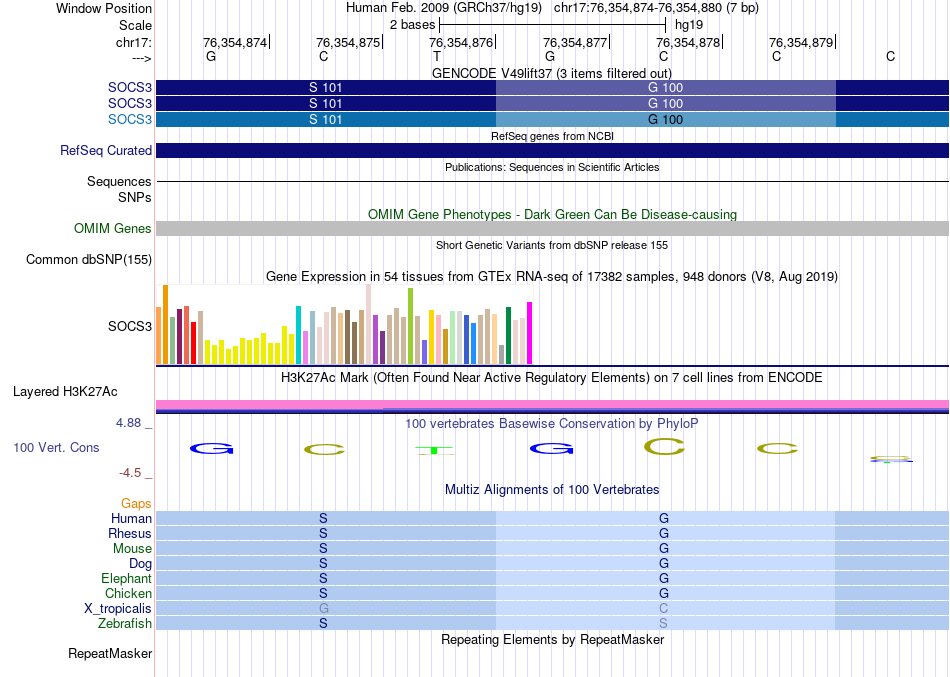Select the 'Human Feb. 2009 (GRCh37/hg19)' assembly text

(x=443, y=8)
